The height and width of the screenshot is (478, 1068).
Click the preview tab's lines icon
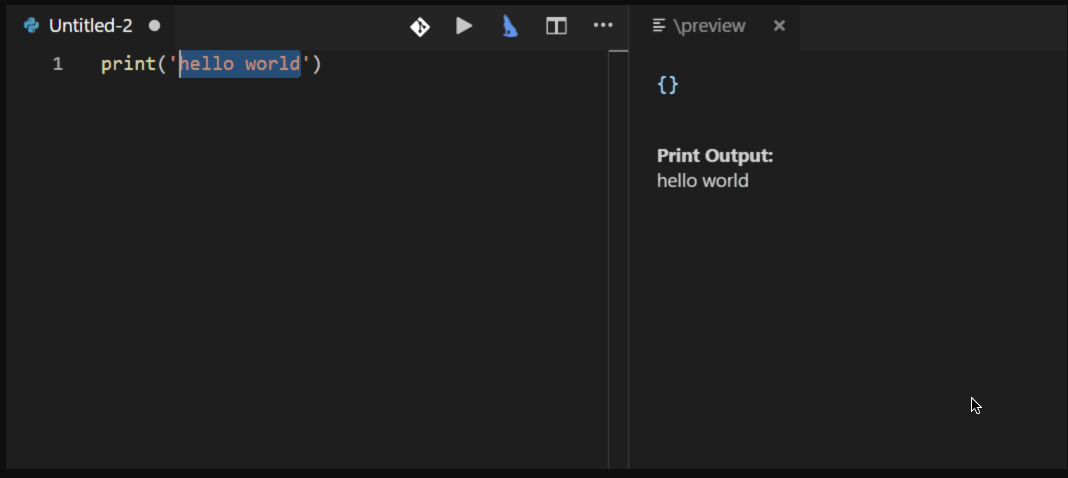click(x=659, y=26)
